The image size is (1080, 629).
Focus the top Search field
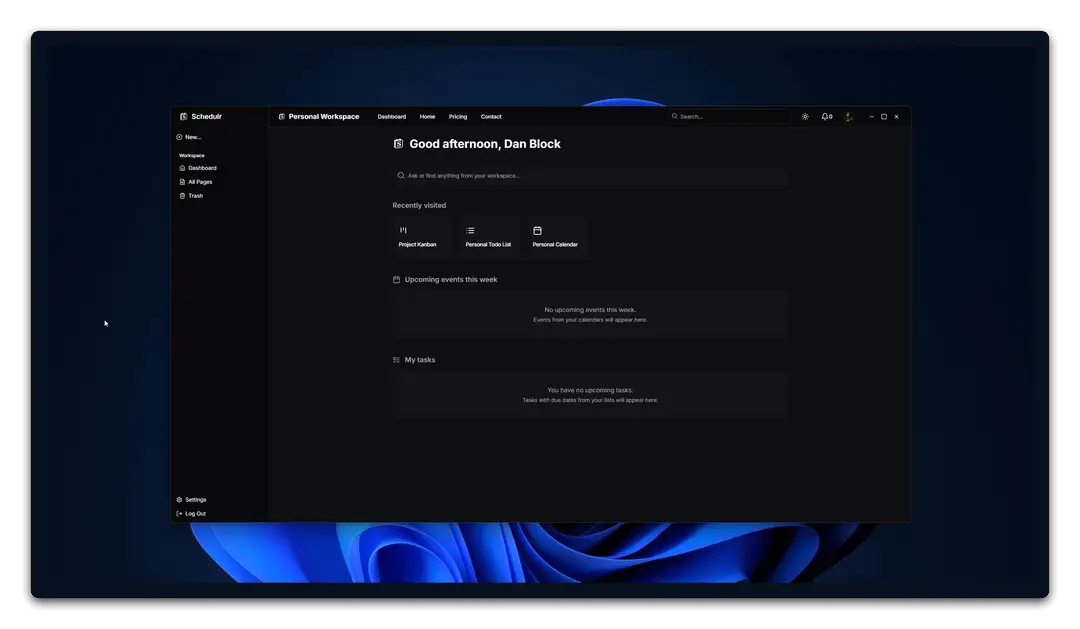coord(730,117)
